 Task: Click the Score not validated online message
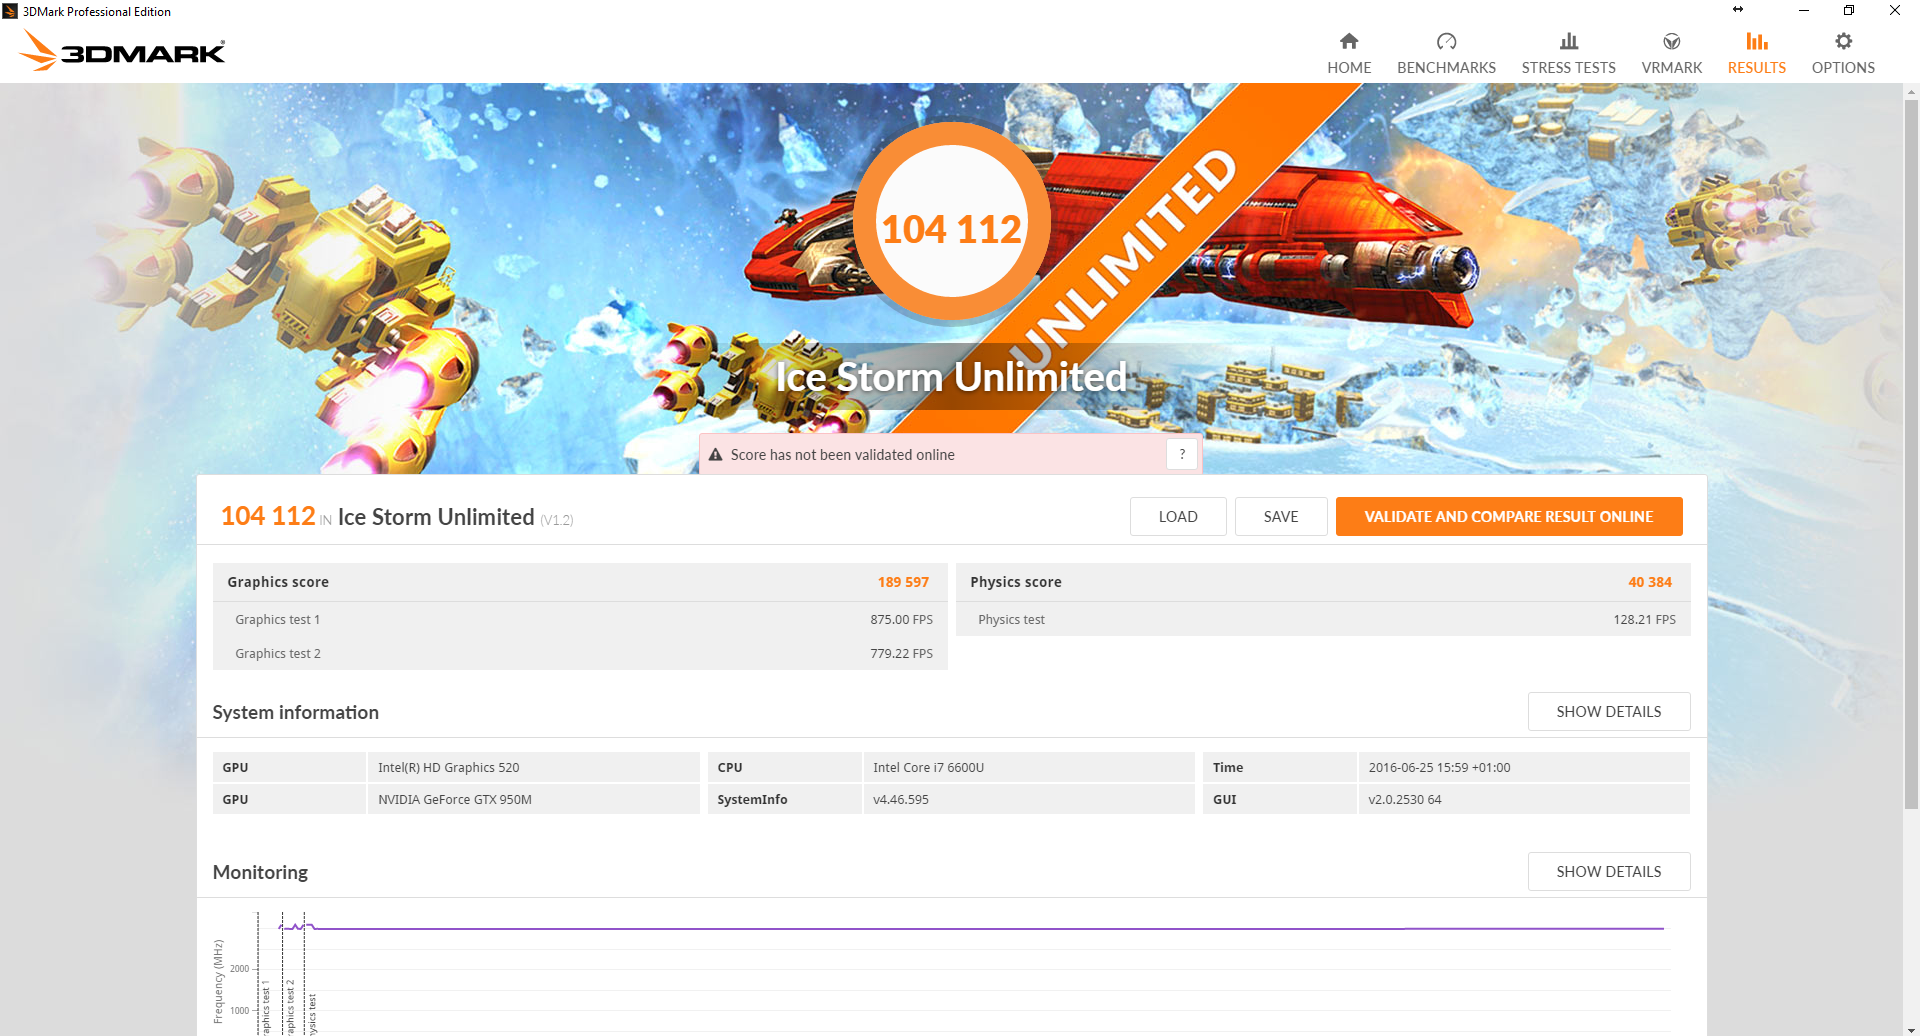(842, 455)
